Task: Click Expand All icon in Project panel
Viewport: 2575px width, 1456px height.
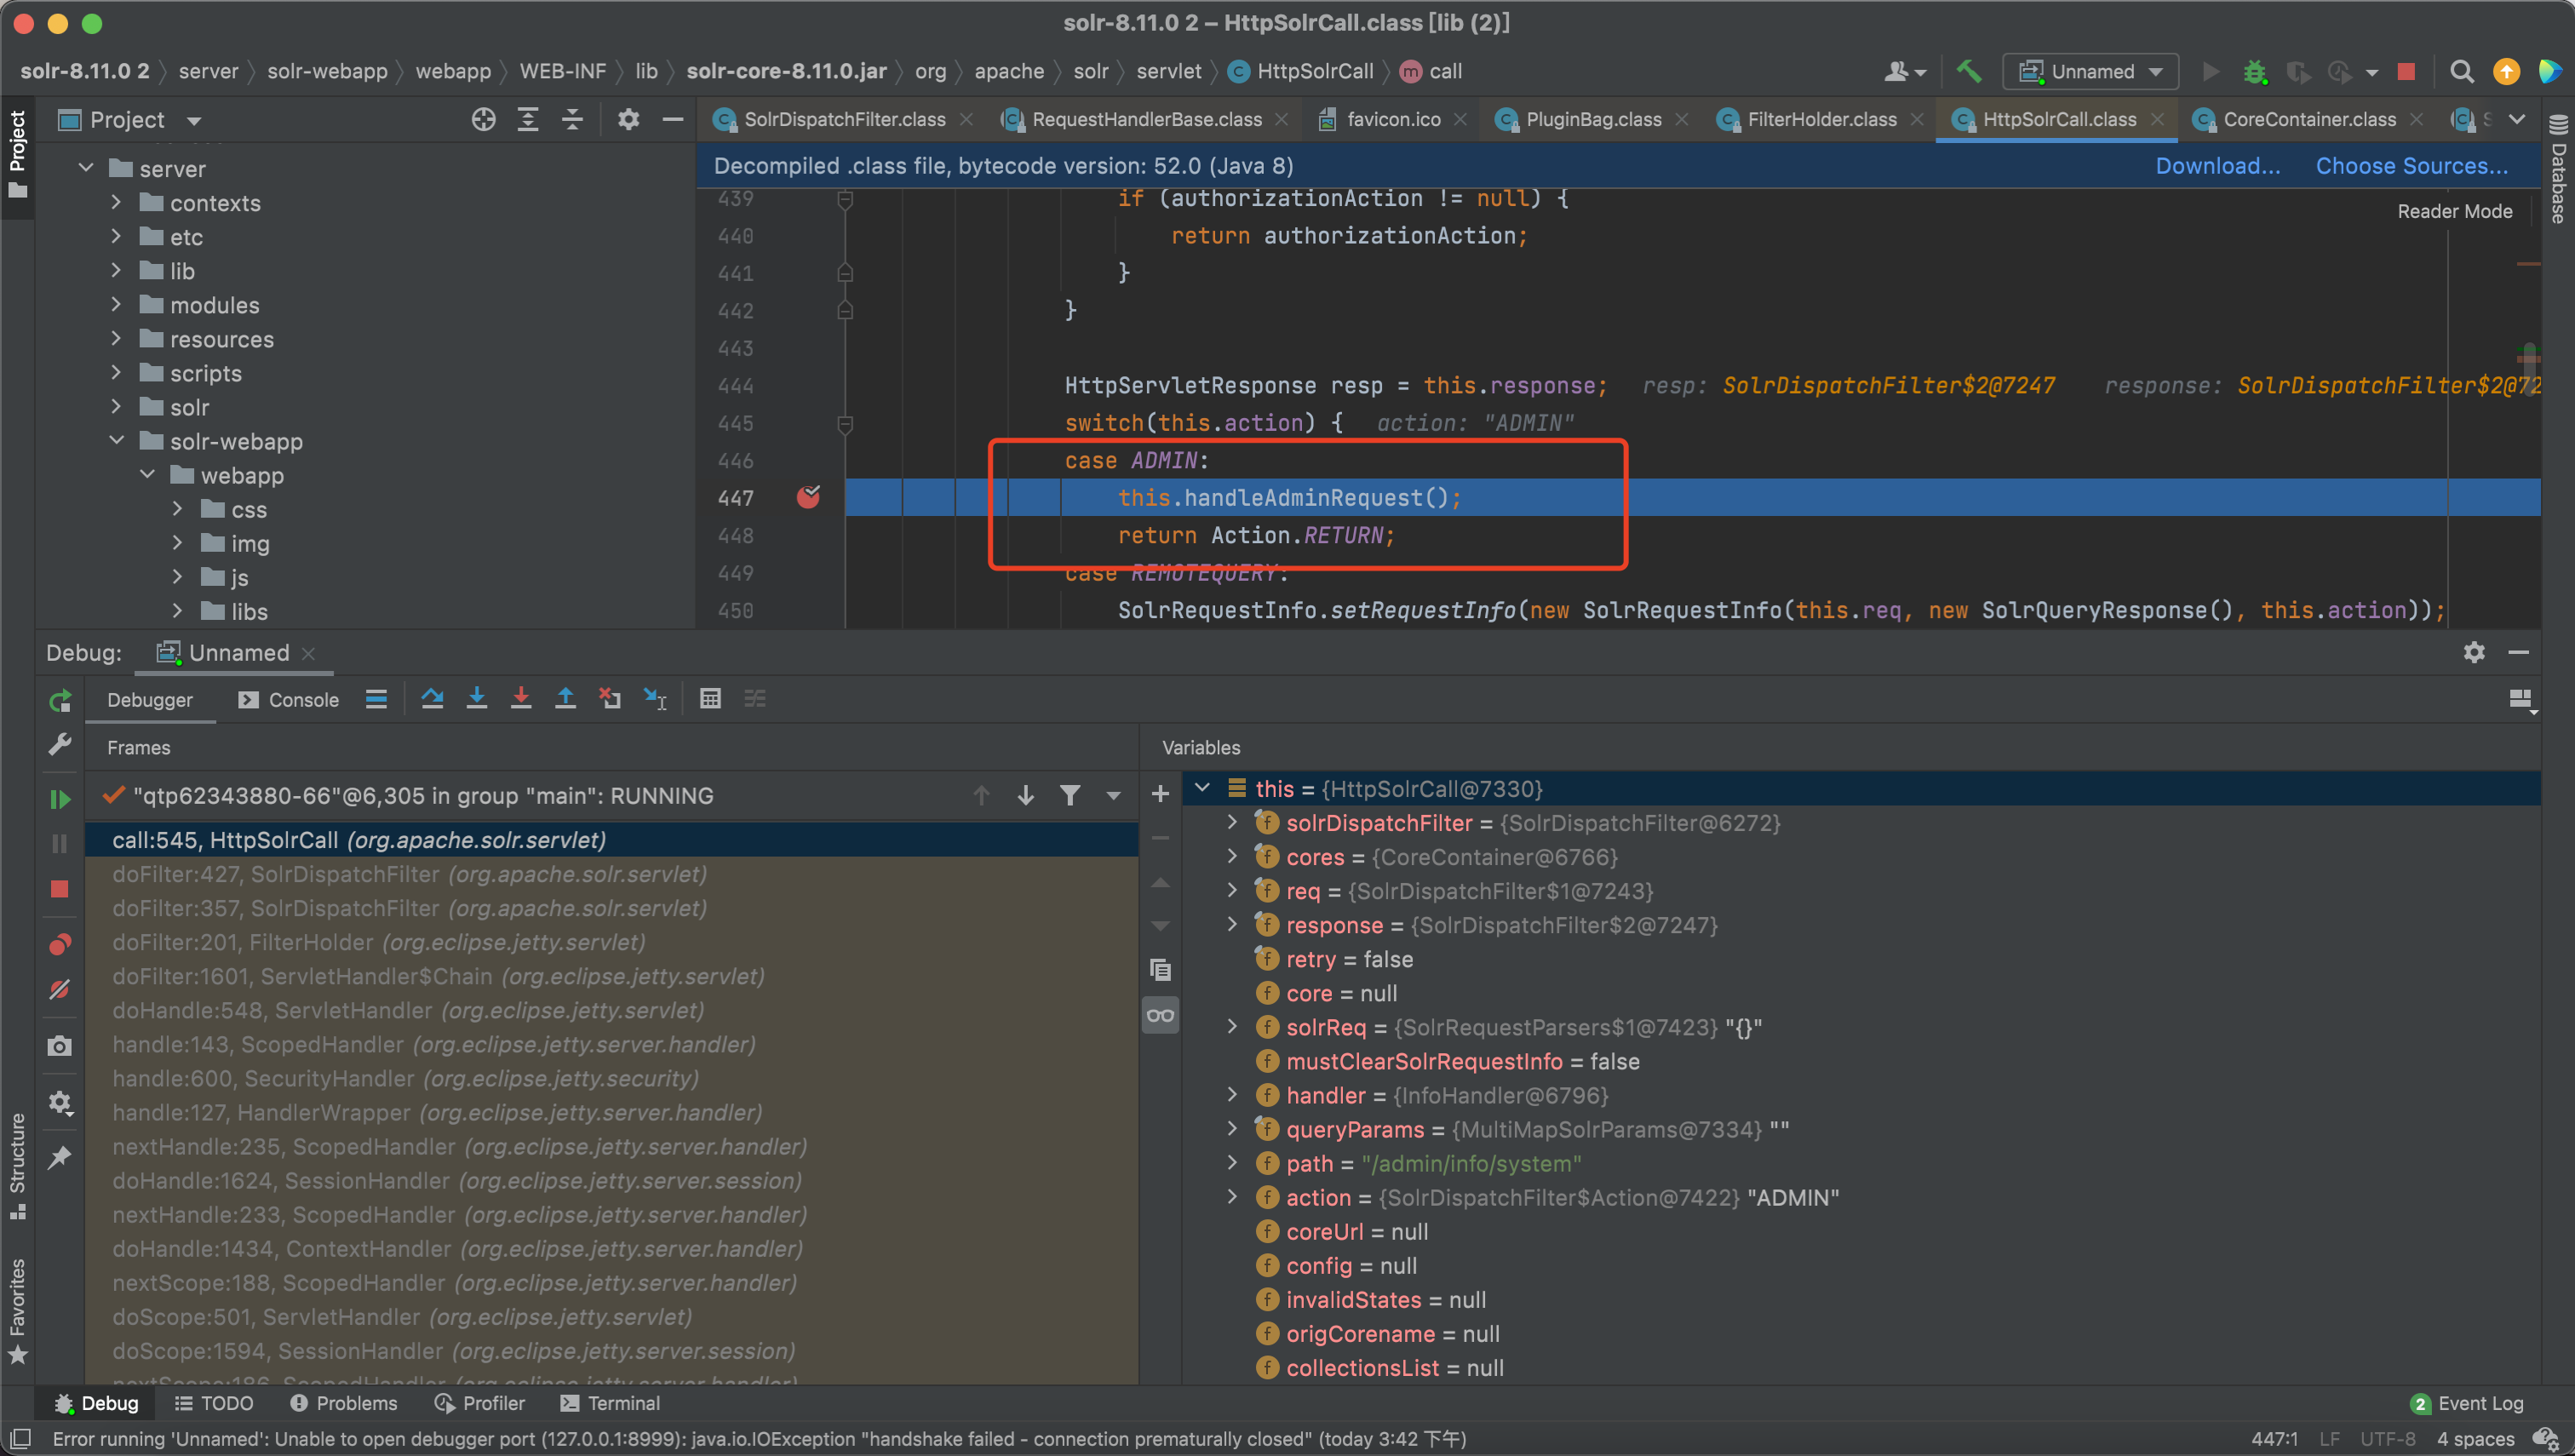Action: [x=528, y=120]
